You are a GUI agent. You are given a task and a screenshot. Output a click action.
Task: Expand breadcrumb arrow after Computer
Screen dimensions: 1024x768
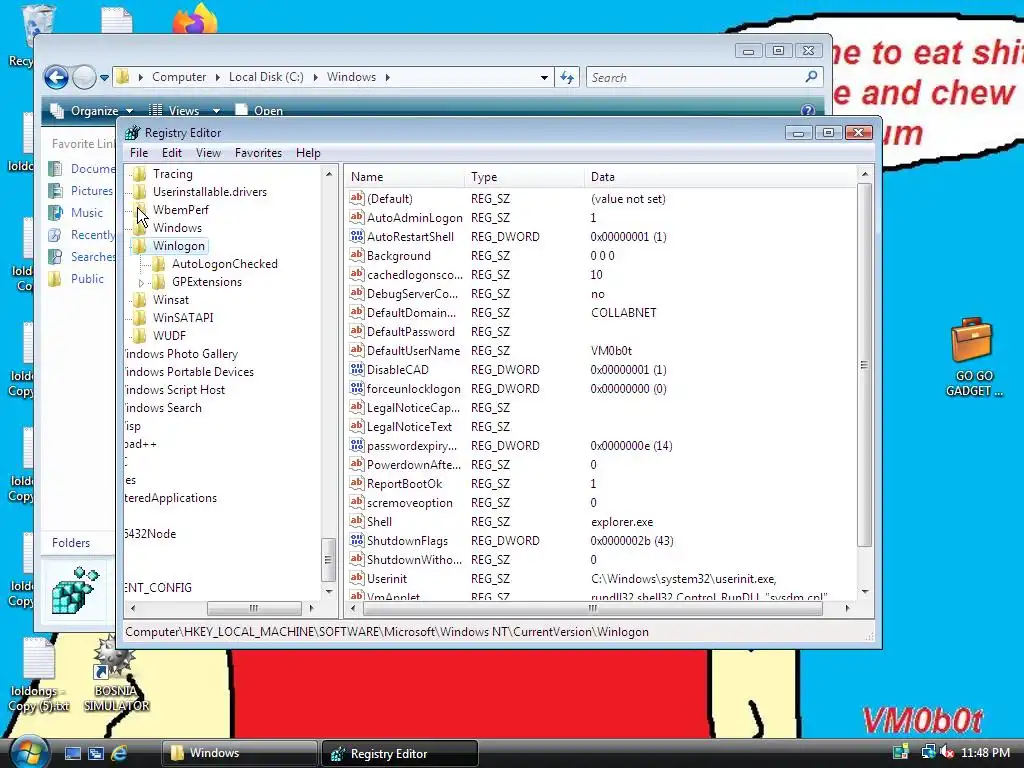click(x=217, y=77)
